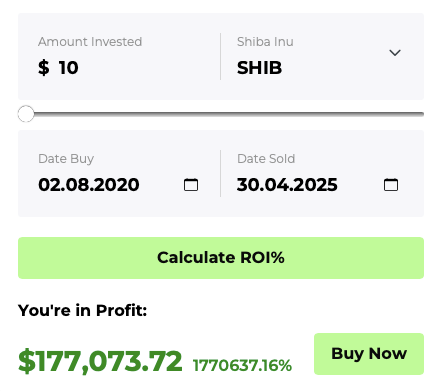Click the 1770637.16% ROI percentage
Screen dimensions: 439x391
(x=242, y=366)
